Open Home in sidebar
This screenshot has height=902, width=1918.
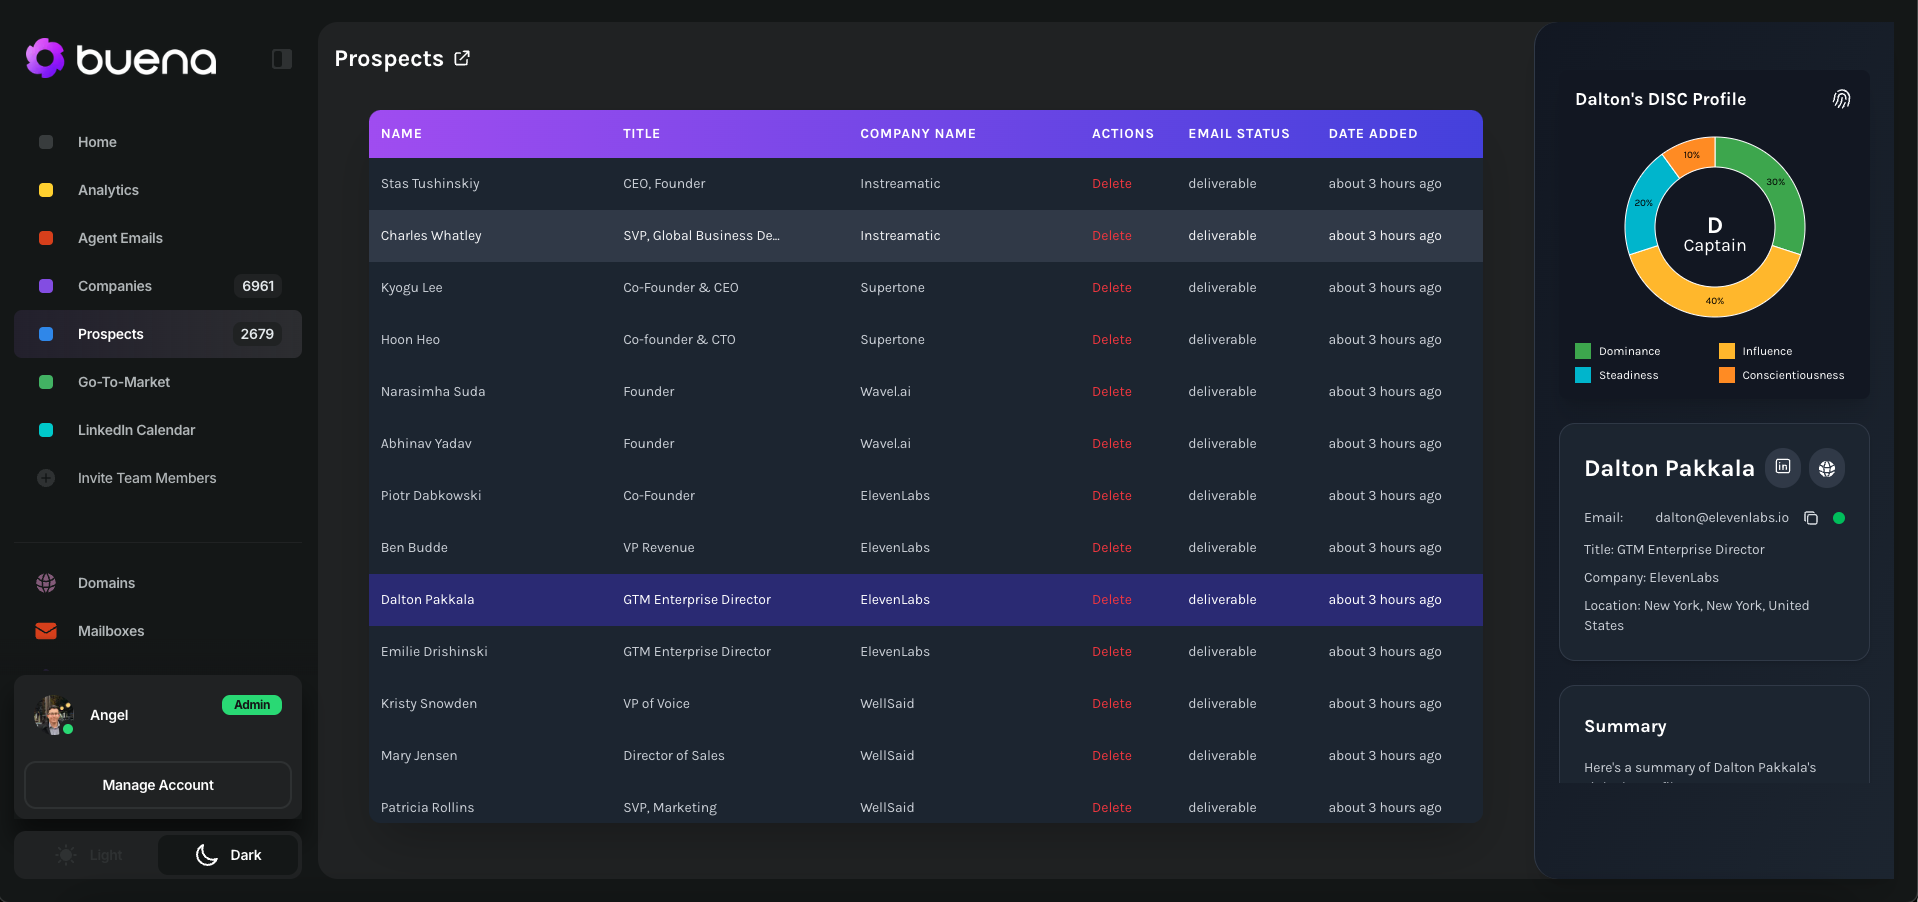(x=158, y=142)
